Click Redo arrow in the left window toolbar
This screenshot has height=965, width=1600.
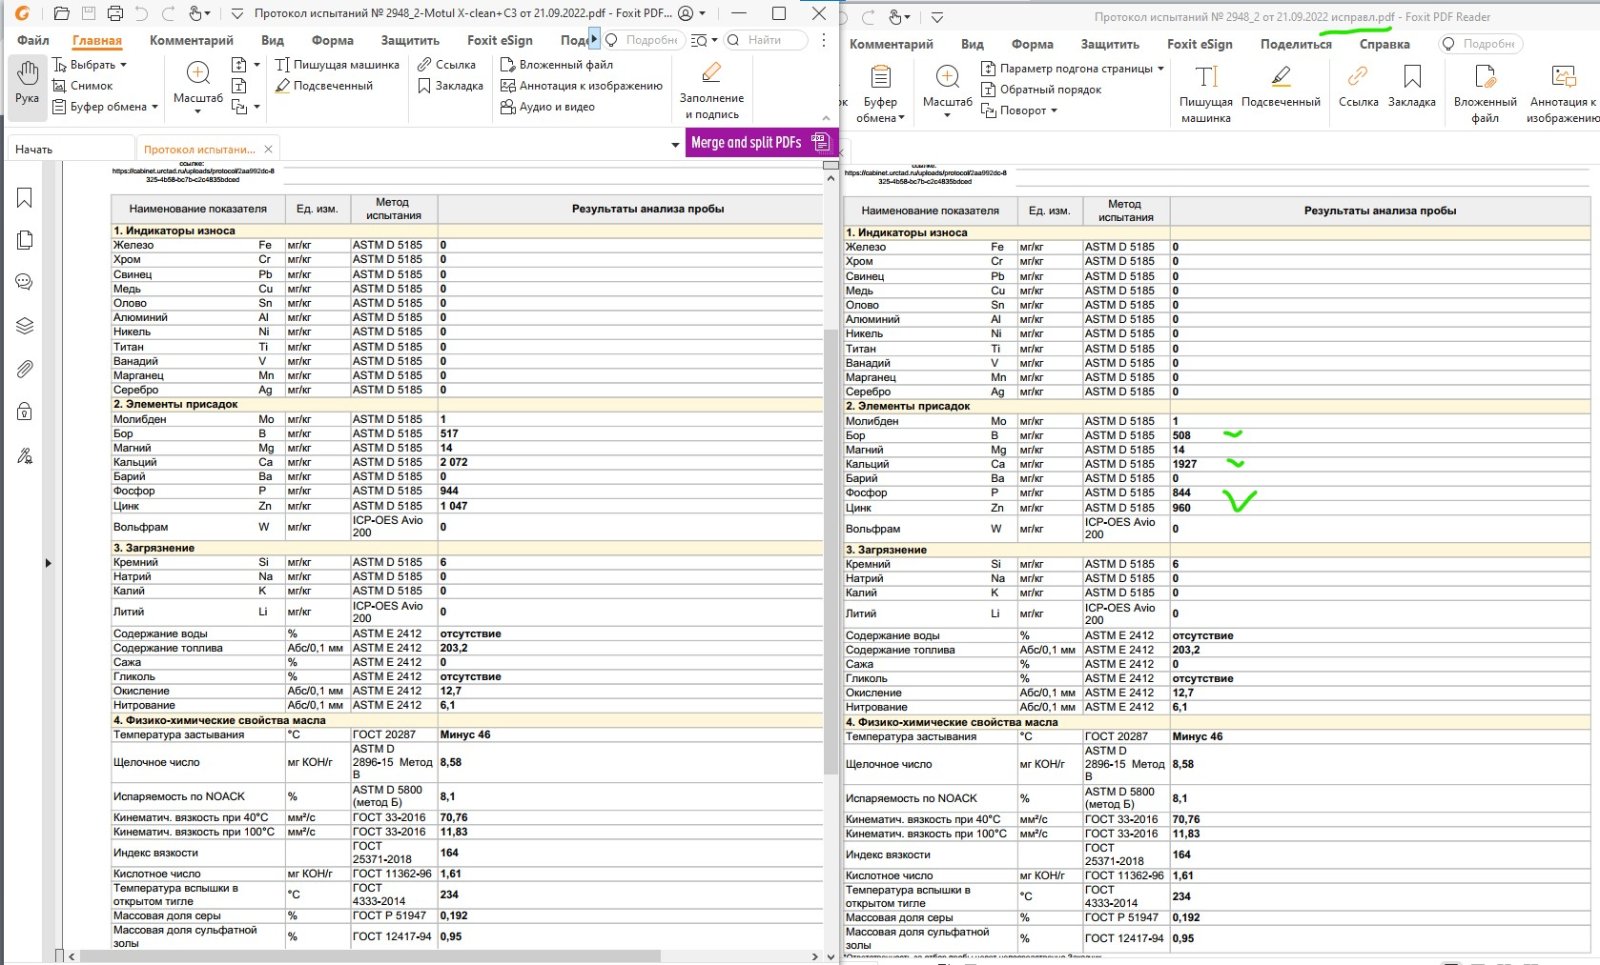[x=169, y=14]
